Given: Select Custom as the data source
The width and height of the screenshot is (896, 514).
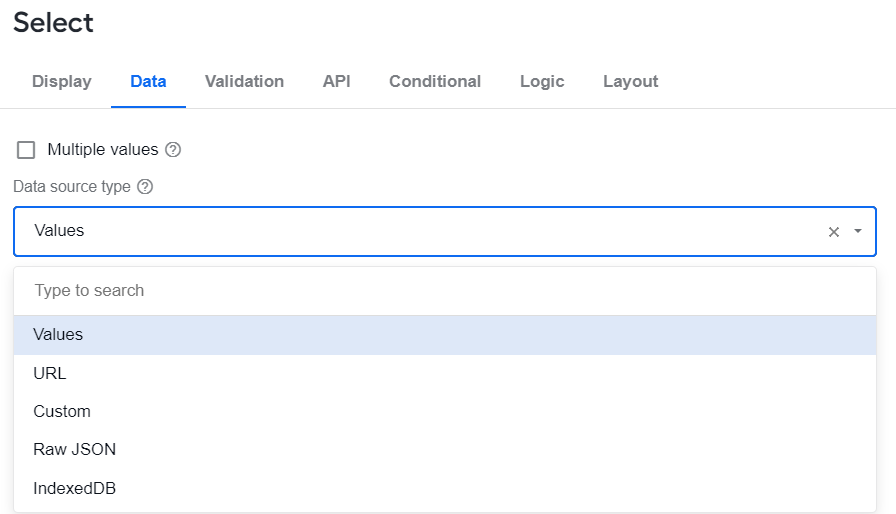Looking at the screenshot, I should pos(445,411).
